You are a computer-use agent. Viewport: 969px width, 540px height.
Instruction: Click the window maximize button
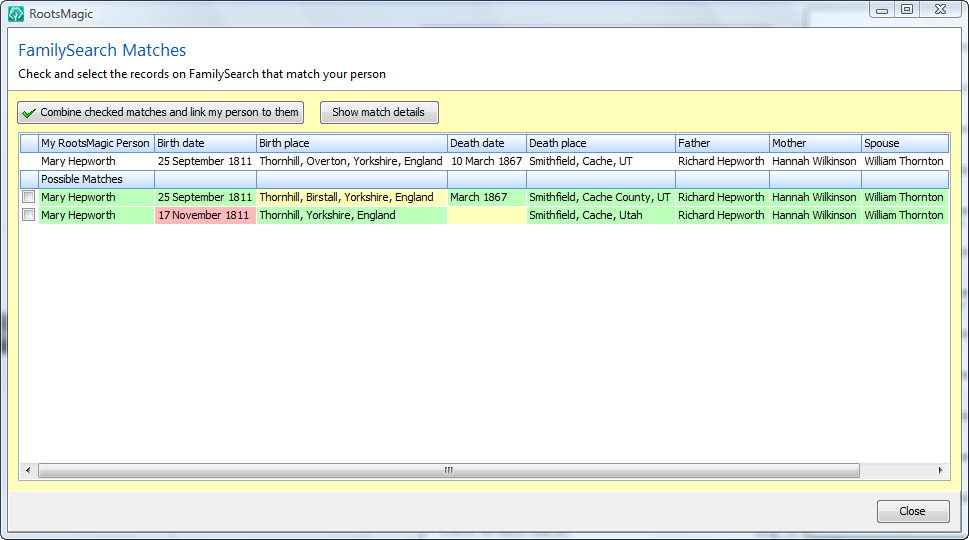(x=907, y=9)
